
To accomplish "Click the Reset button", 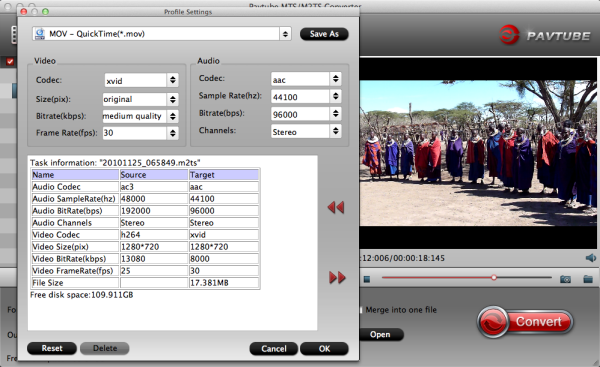I will click(52, 348).
